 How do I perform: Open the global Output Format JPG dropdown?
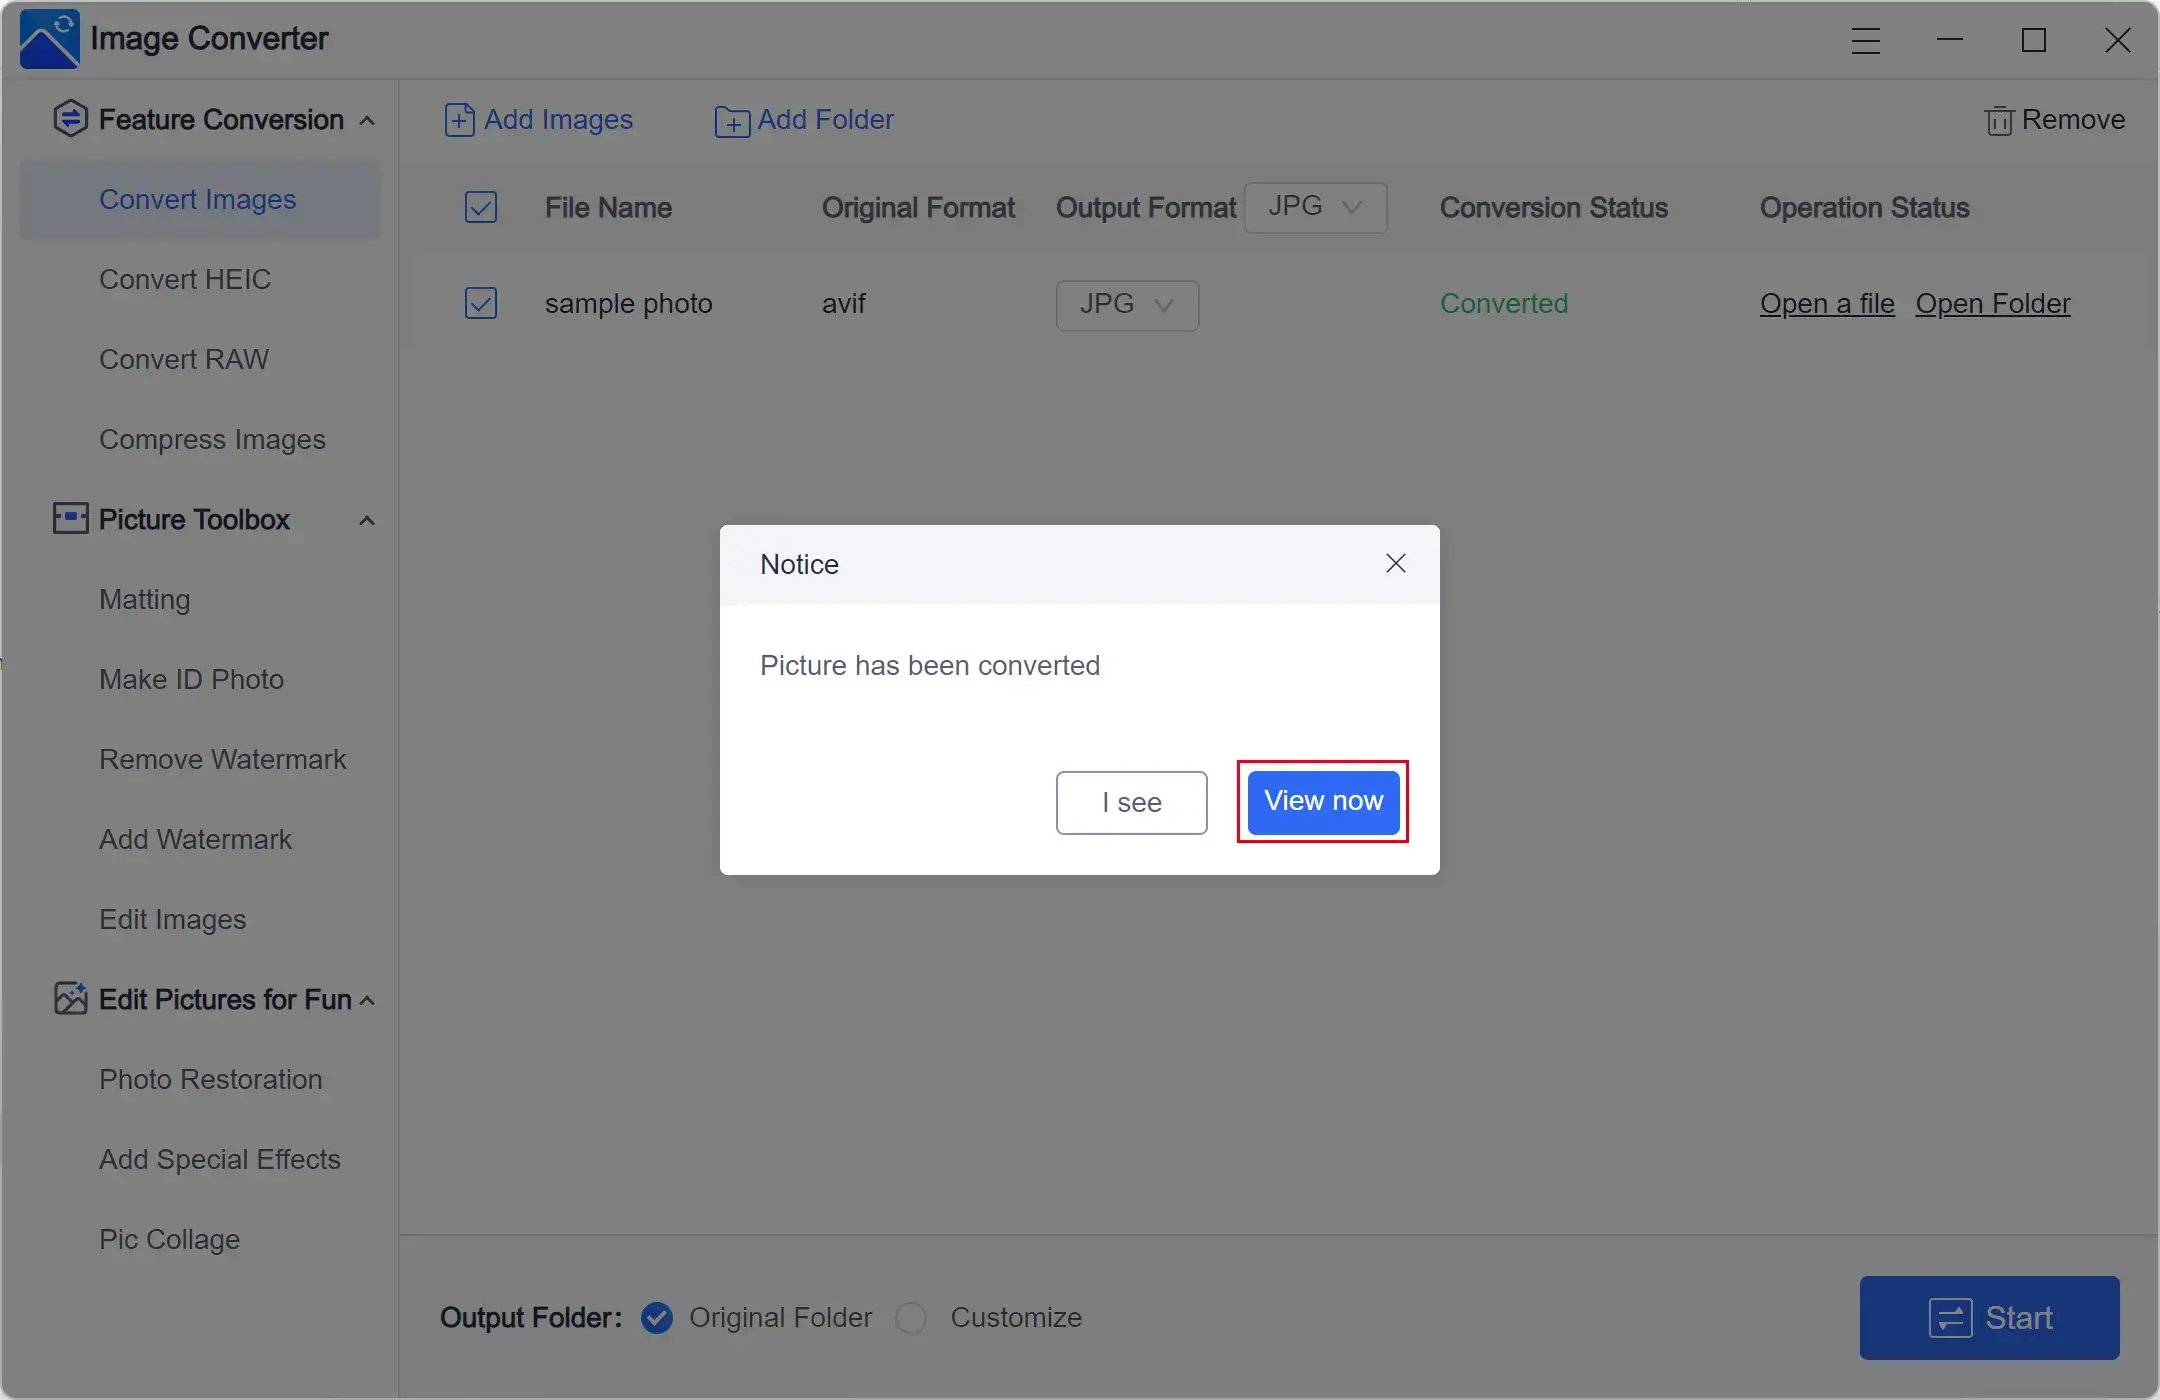pos(1316,206)
